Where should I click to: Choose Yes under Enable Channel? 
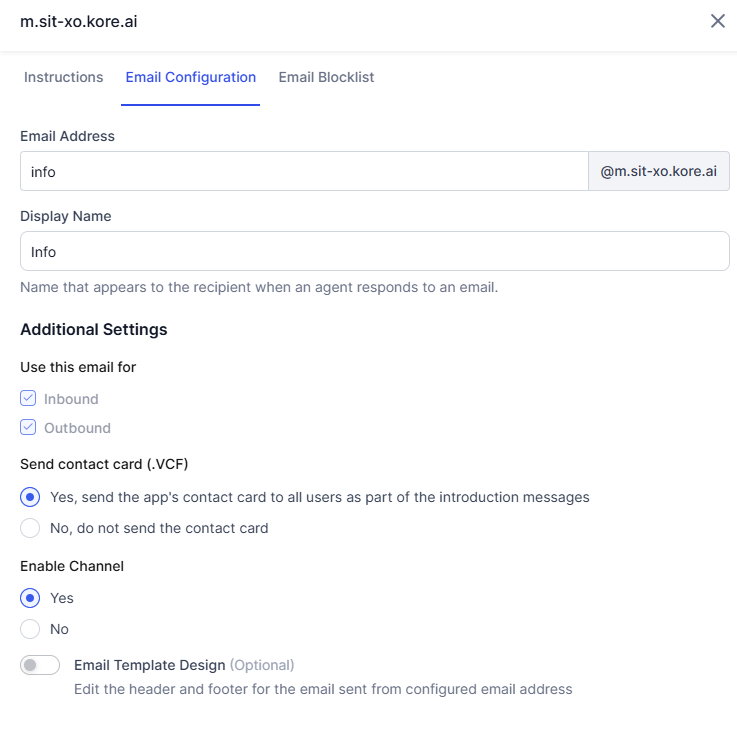(31, 598)
